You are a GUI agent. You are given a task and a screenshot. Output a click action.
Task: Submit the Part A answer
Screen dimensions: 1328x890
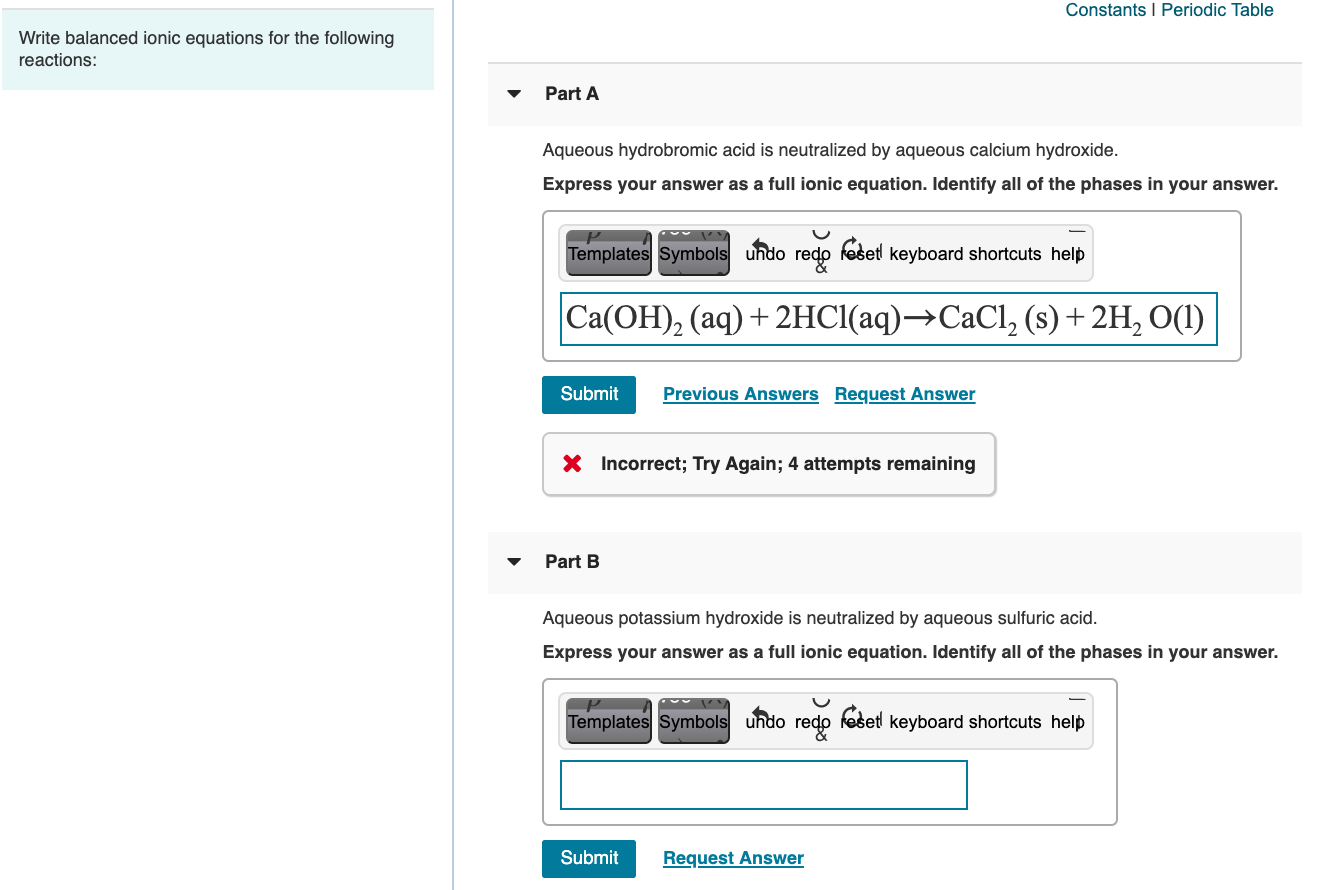click(588, 394)
